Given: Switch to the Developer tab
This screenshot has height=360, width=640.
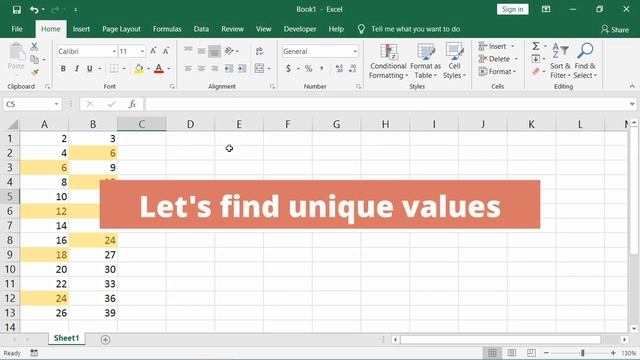Looking at the screenshot, I should pos(300,29).
